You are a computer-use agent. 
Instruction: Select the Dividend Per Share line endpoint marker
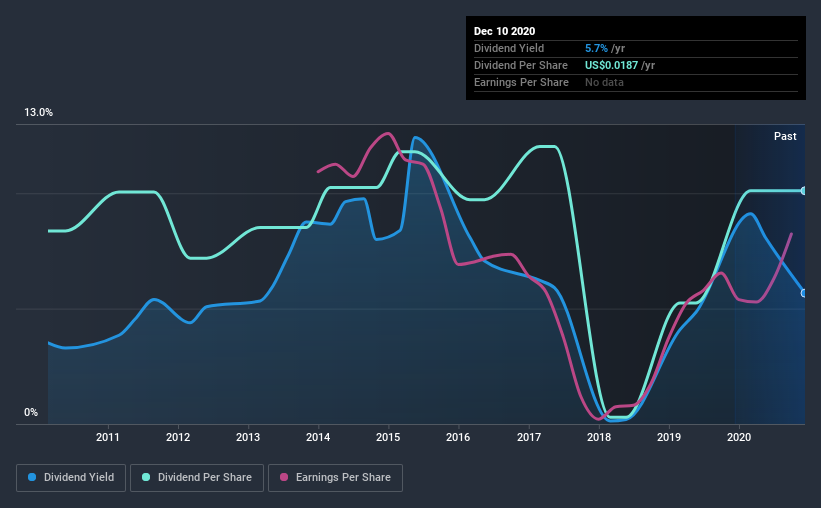coord(803,191)
